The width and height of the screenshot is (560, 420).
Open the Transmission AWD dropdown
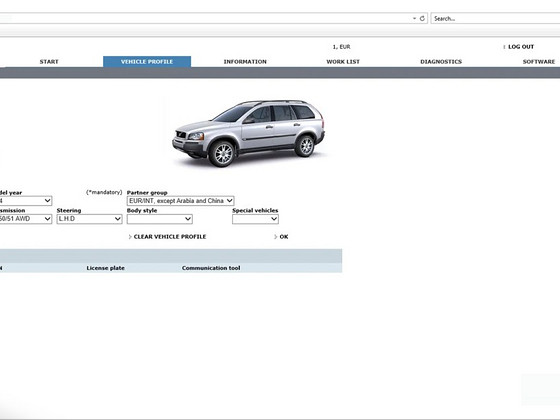(26, 219)
